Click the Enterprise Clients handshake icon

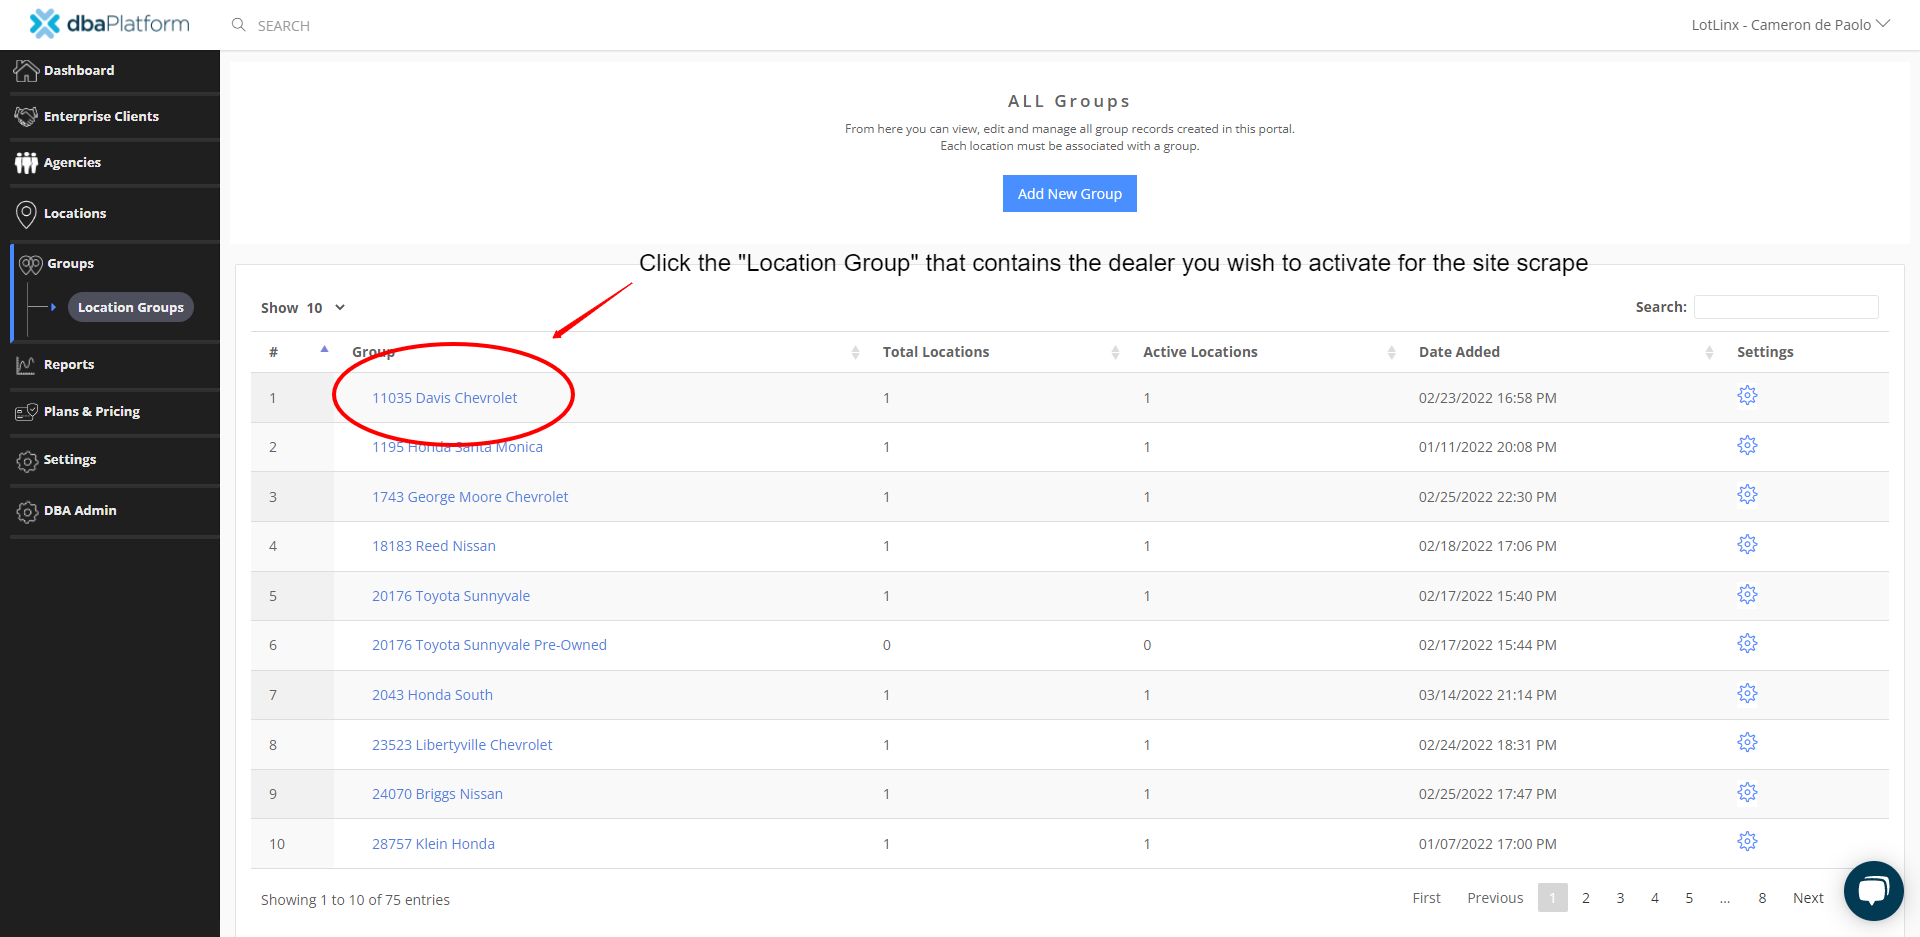pos(26,117)
